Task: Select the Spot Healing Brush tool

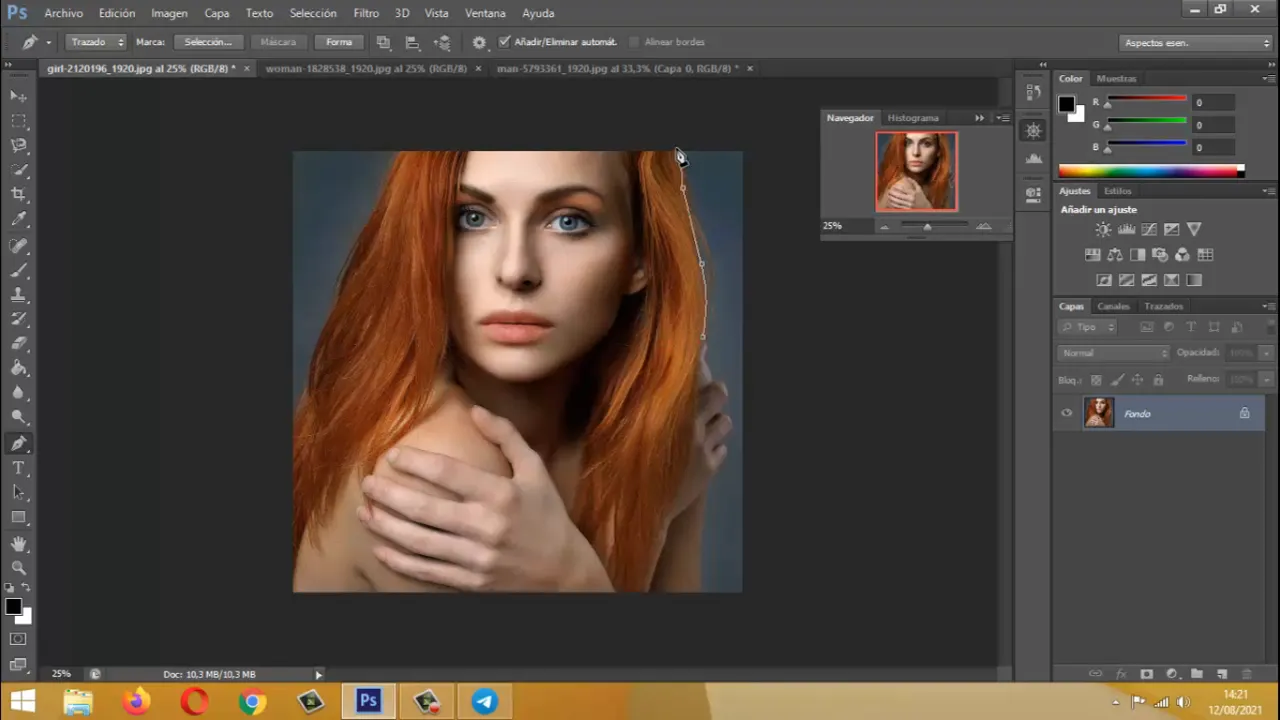Action: (x=18, y=245)
